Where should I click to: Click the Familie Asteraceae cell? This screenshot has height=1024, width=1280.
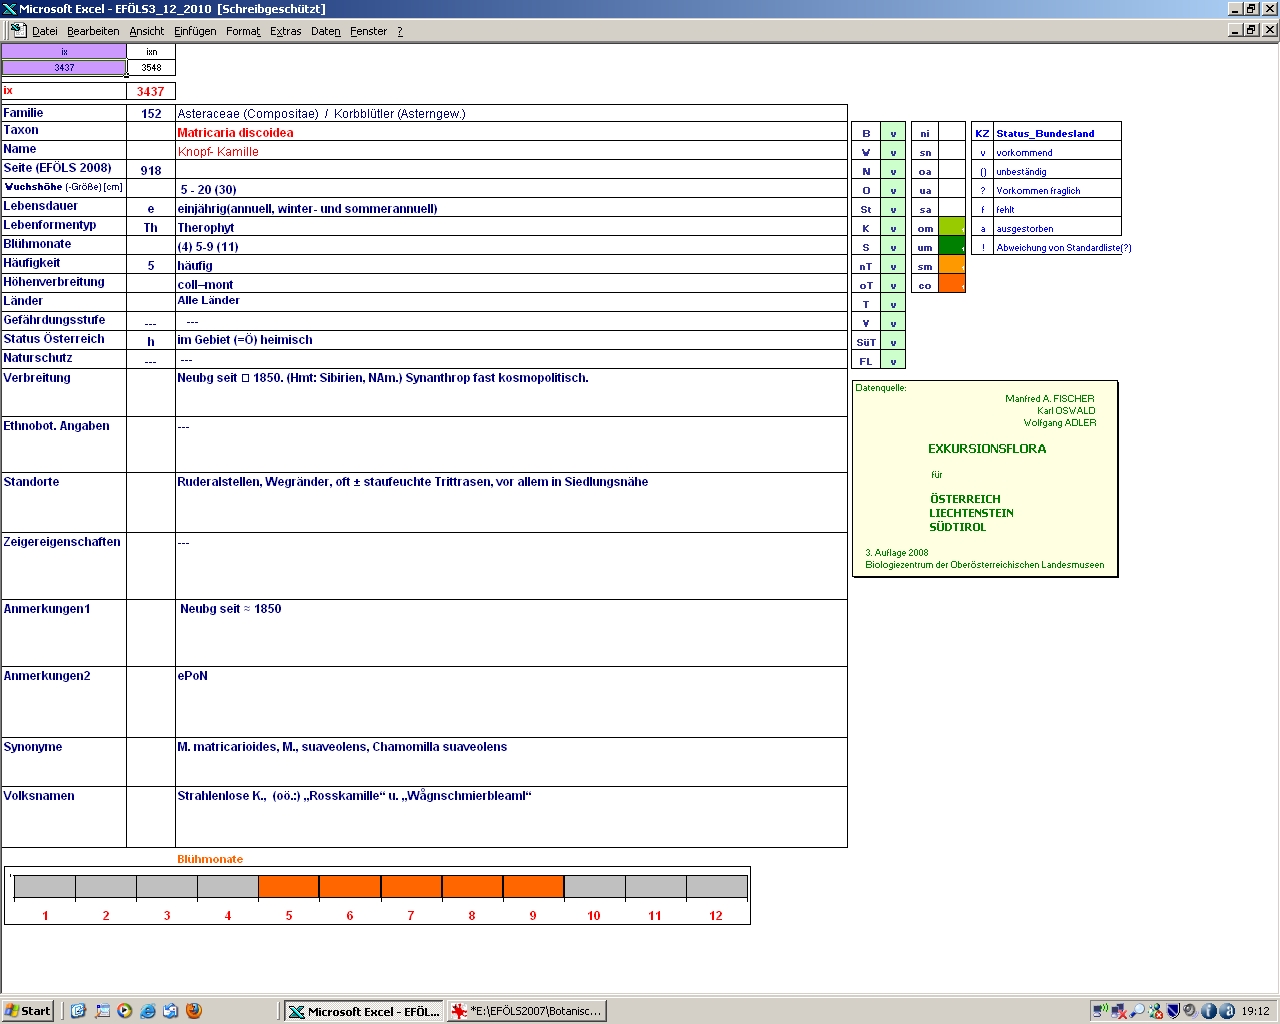[511, 114]
